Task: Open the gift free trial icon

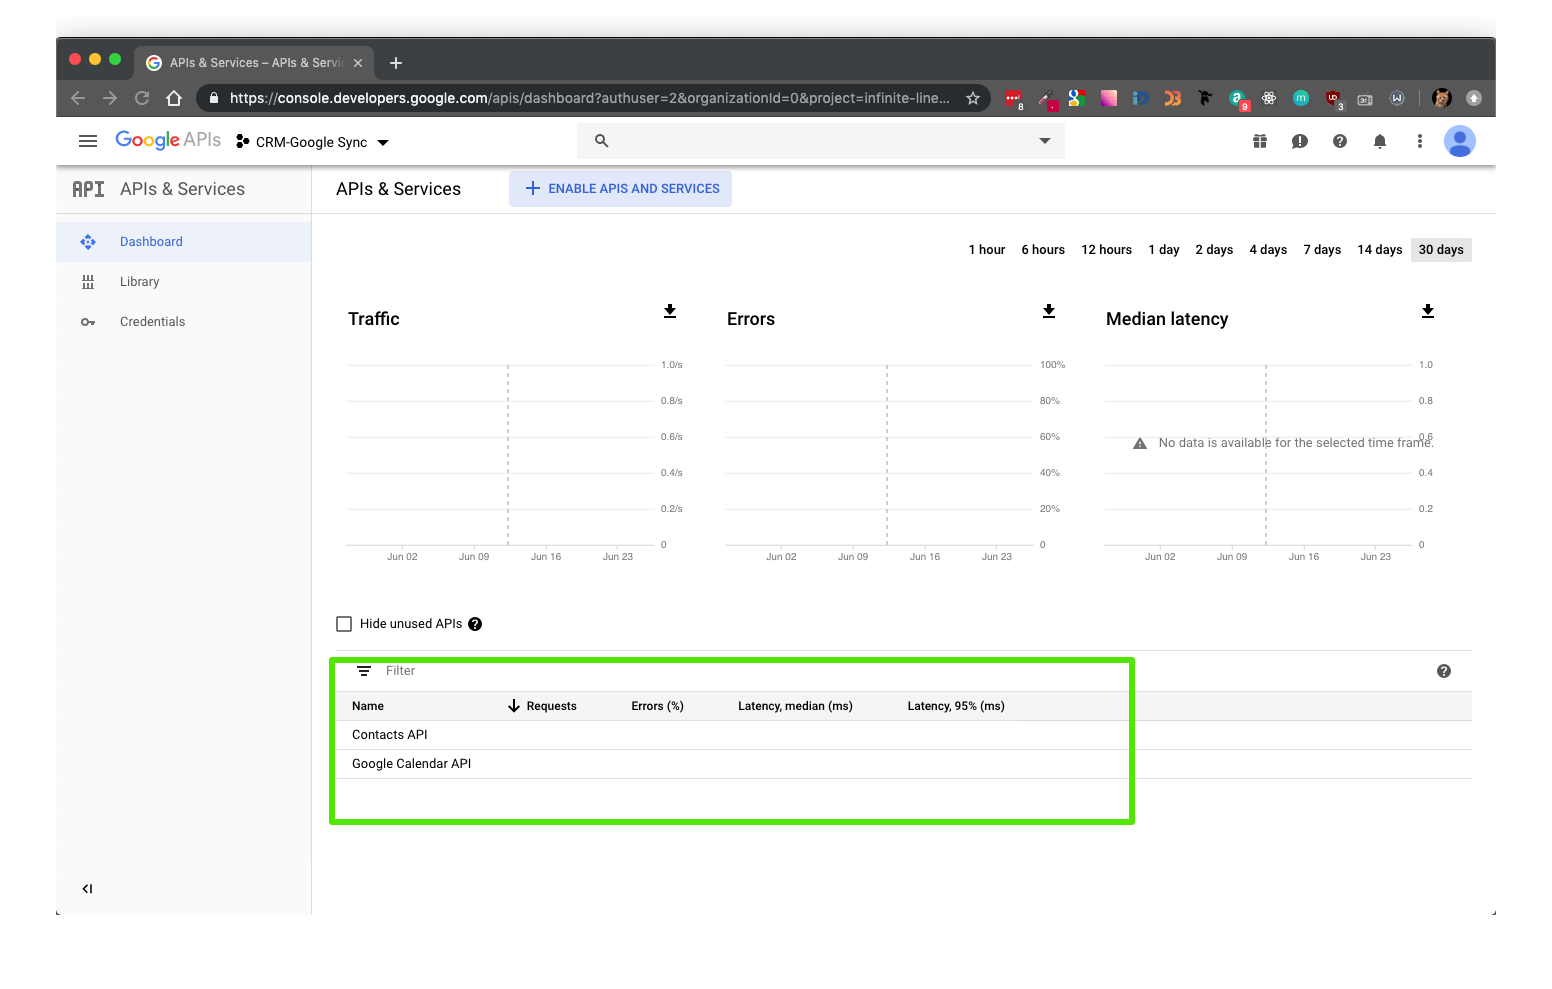Action: tap(1260, 141)
